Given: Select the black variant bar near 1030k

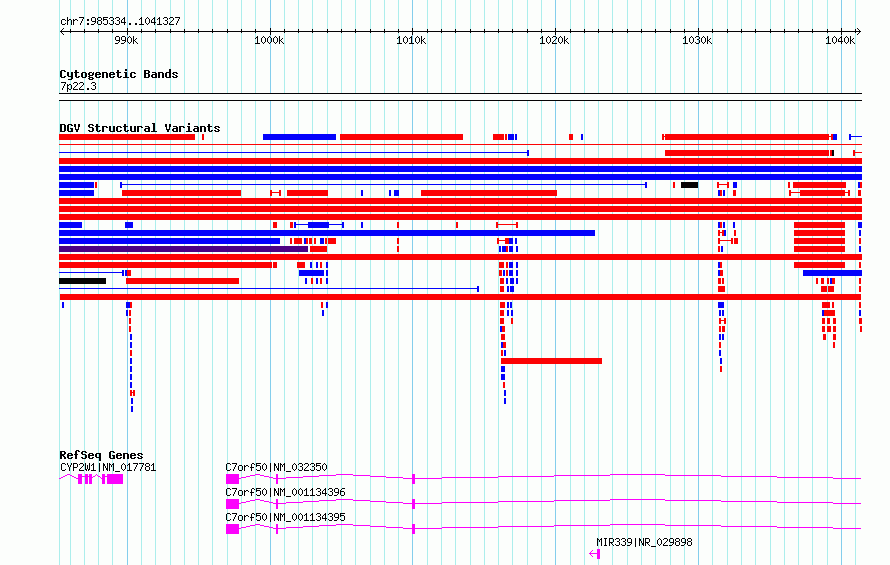Looking at the screenshot, I should coord(690,185).
